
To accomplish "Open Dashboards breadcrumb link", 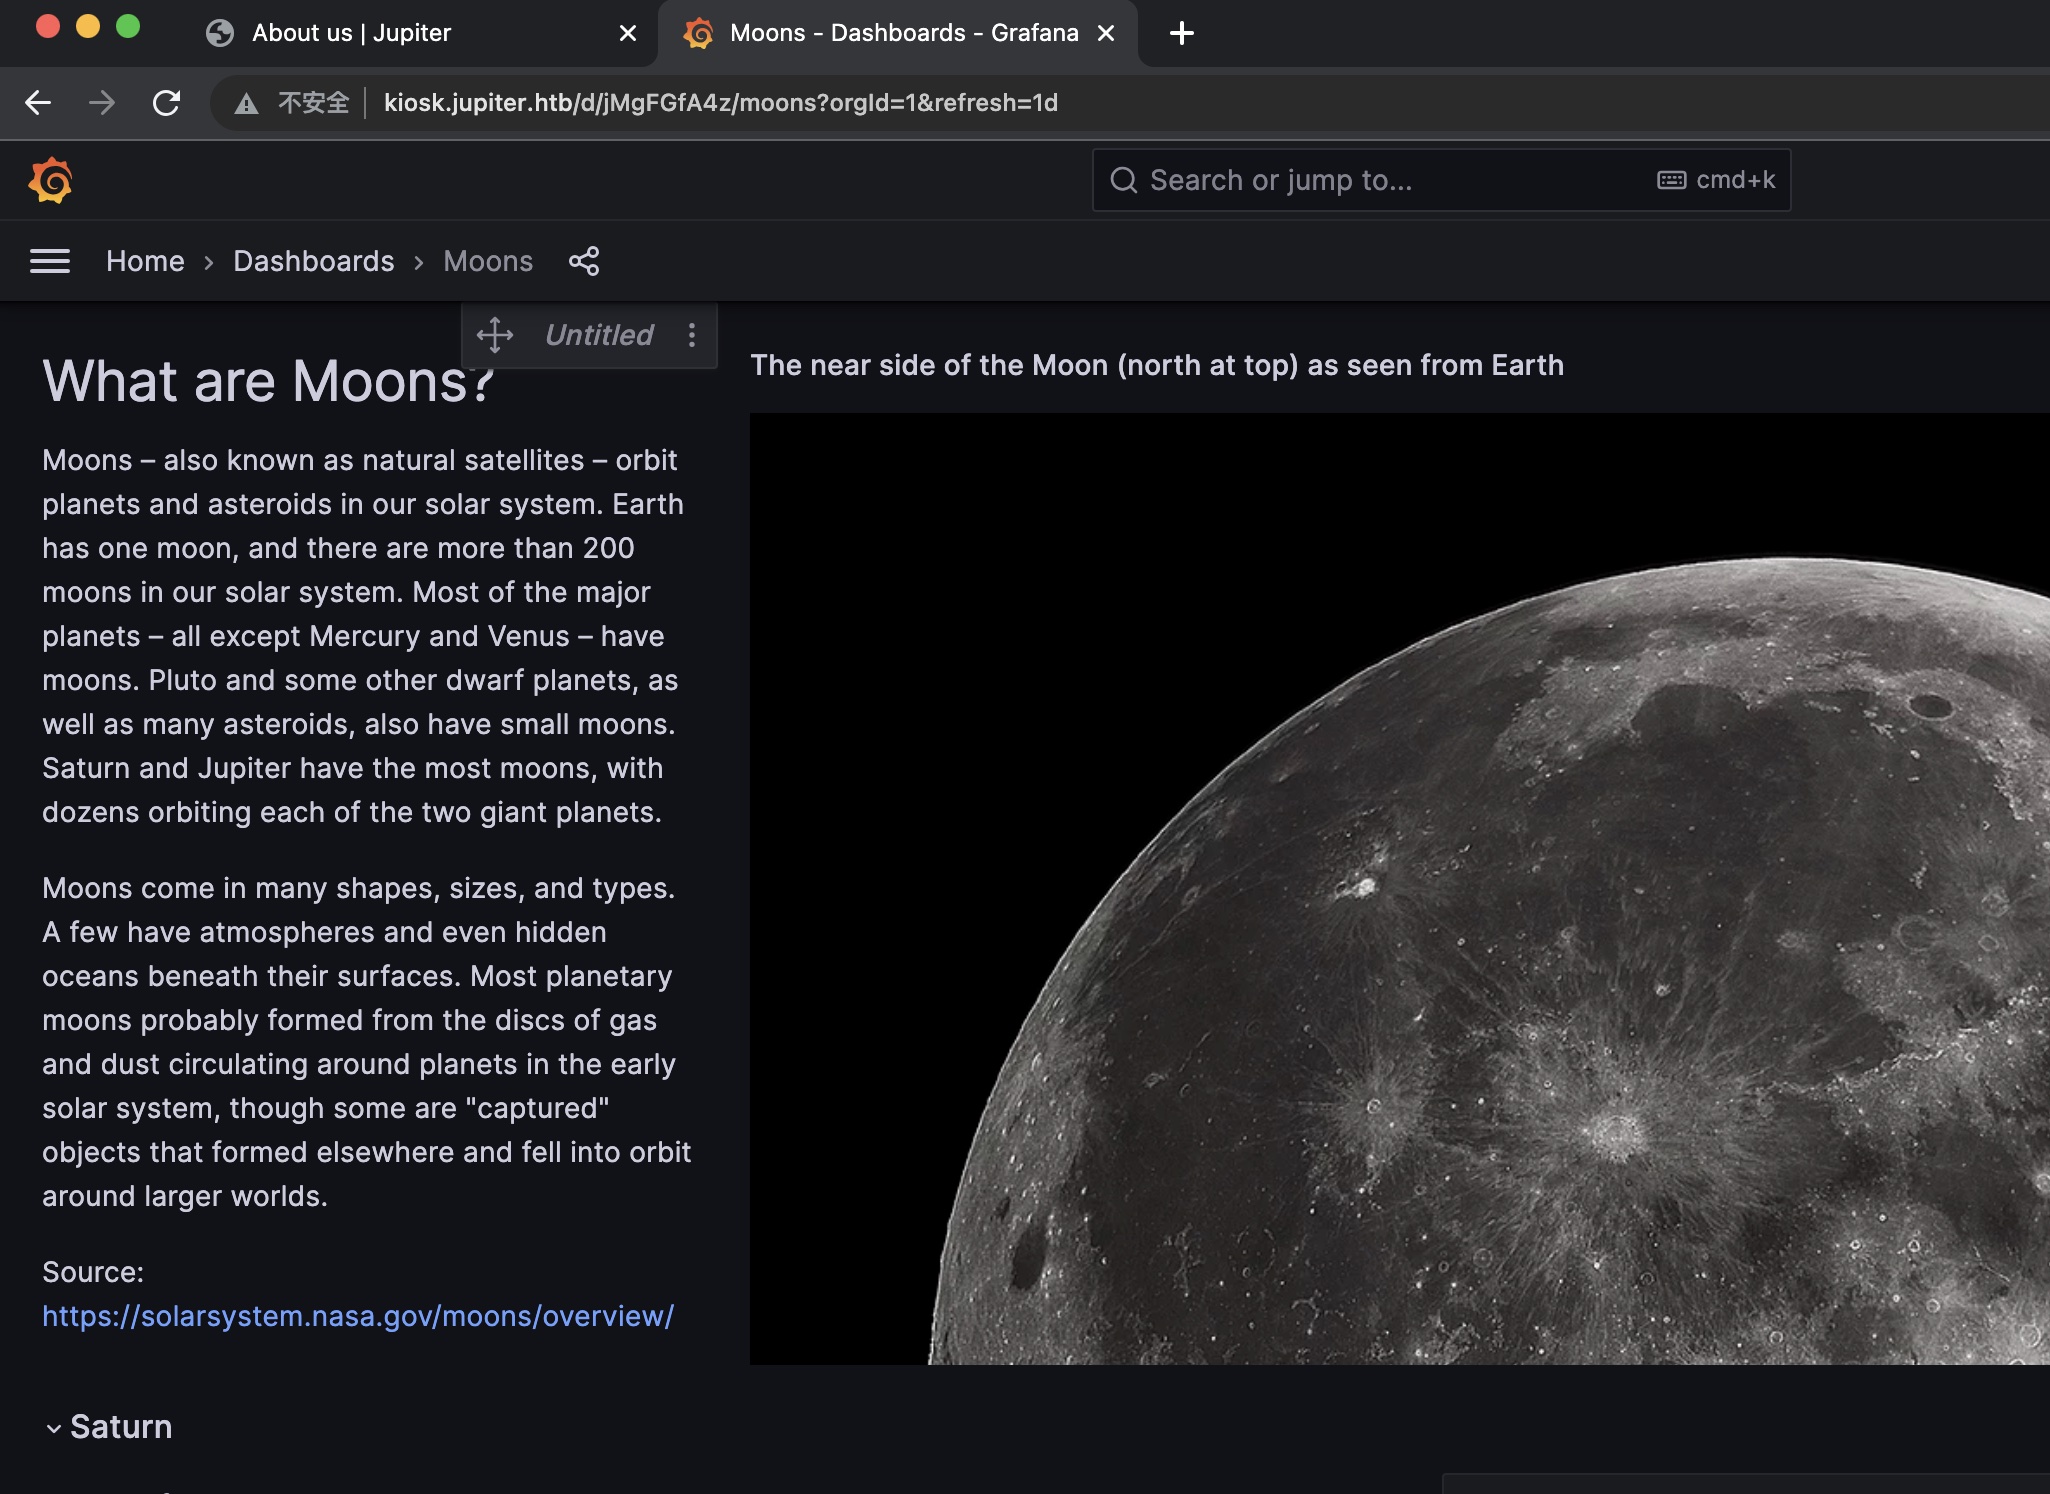I will tap(313, 262).
